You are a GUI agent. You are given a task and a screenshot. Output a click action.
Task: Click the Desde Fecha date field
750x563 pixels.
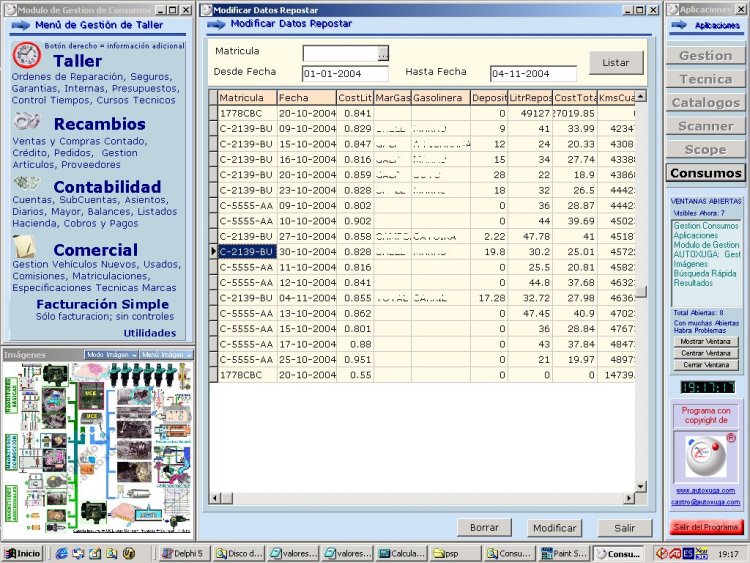pos(345,74)
